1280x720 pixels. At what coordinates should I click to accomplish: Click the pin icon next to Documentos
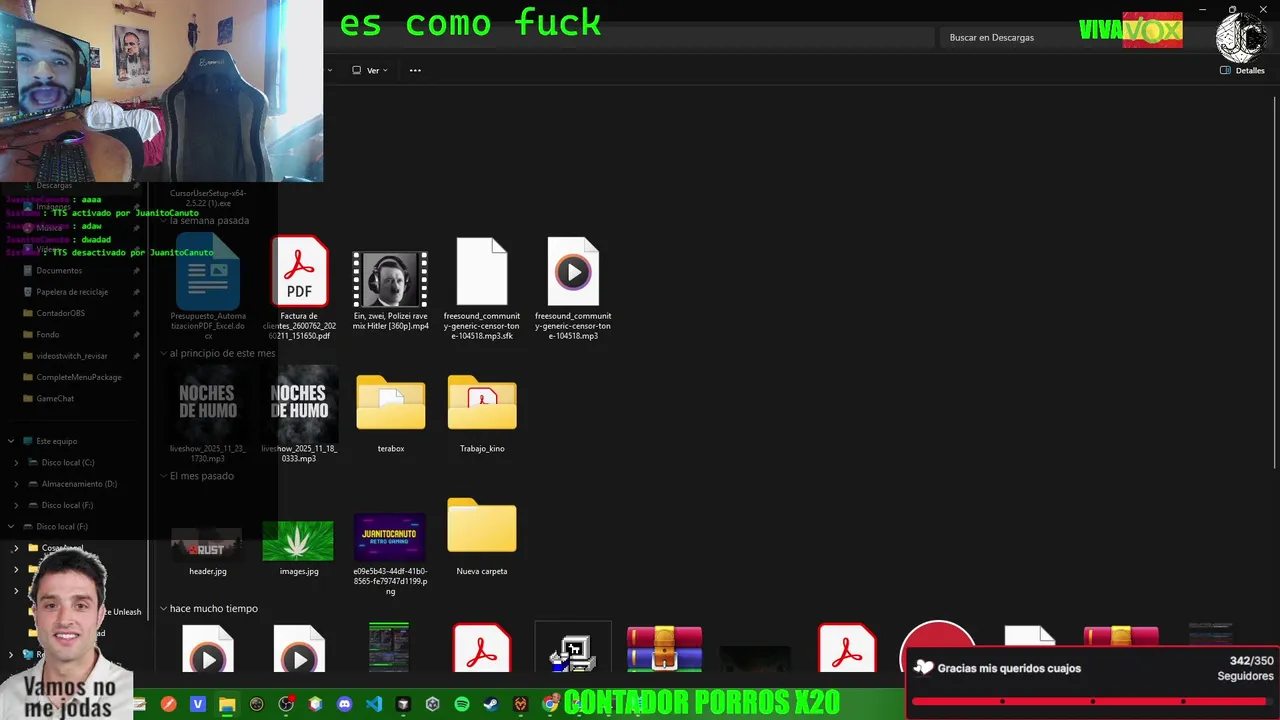[x=136, y=270]
